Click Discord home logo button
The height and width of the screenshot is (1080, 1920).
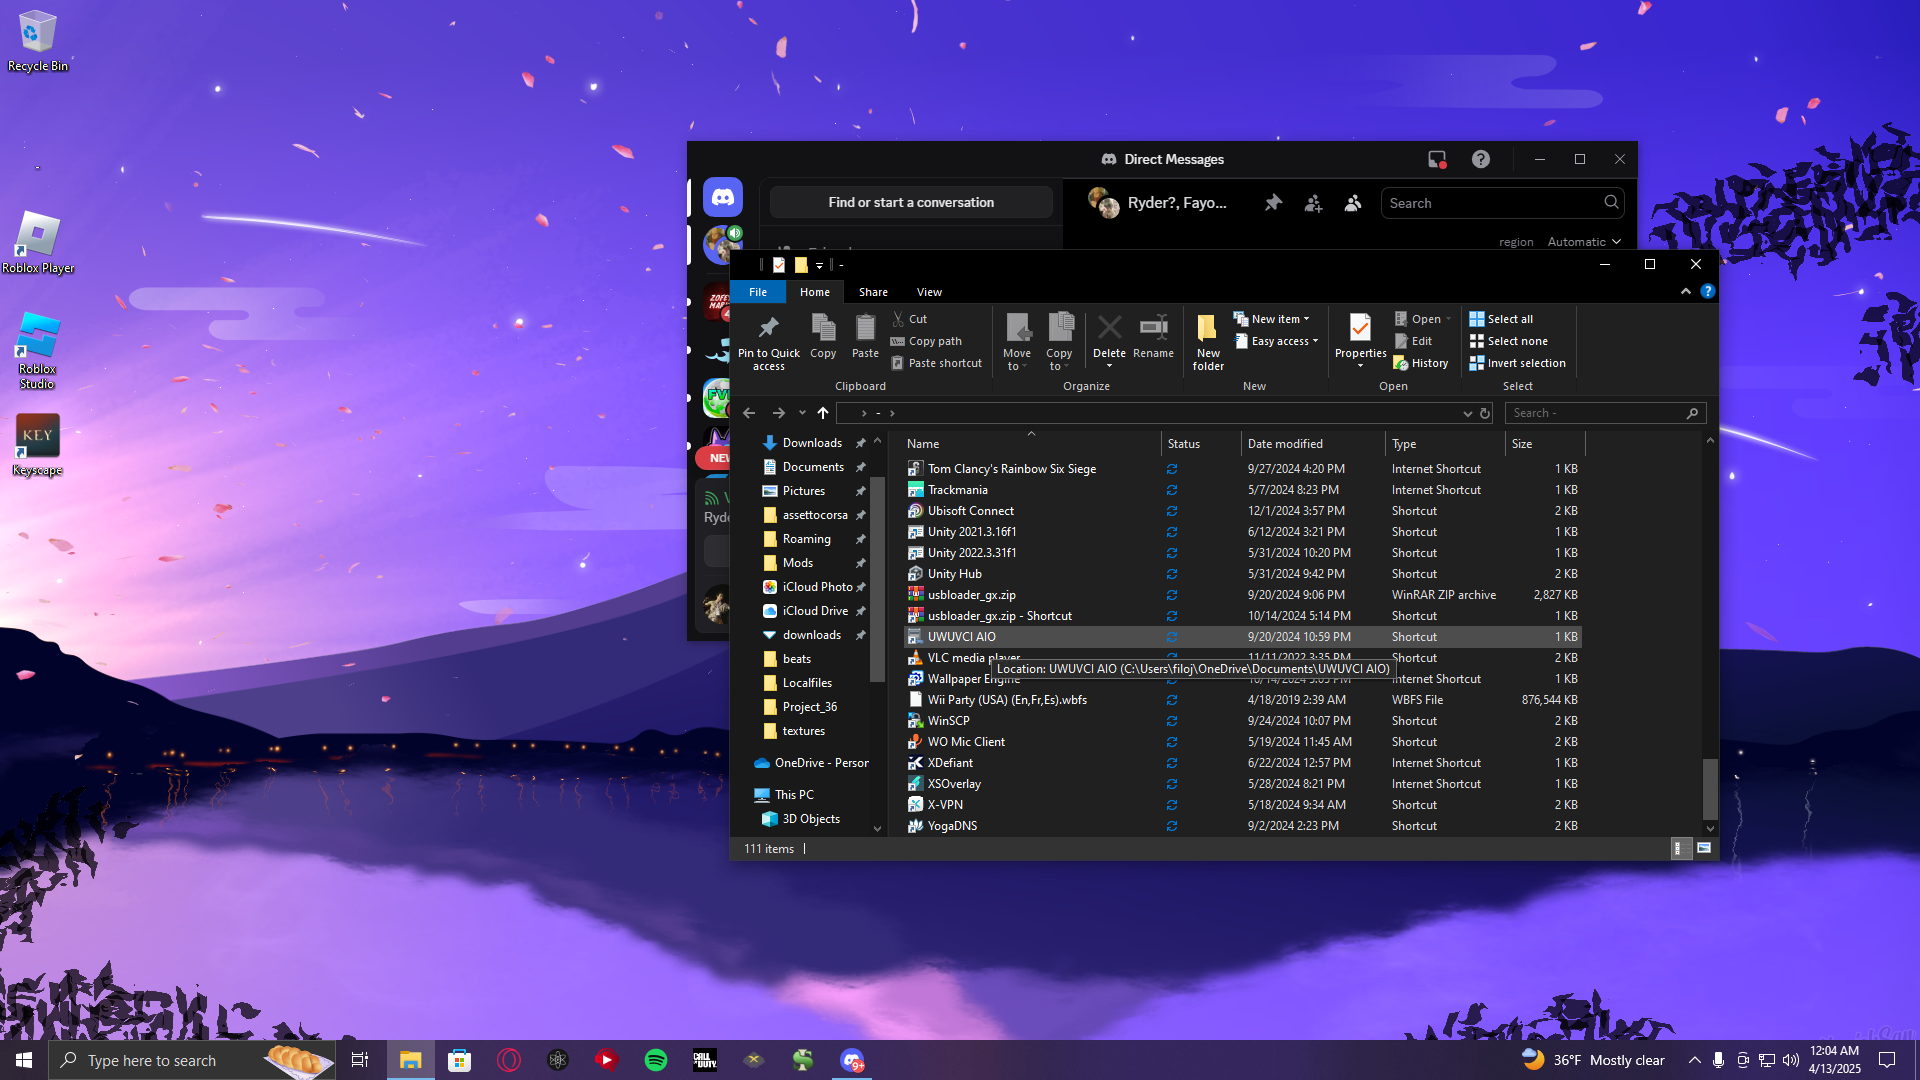click(722, 198)
